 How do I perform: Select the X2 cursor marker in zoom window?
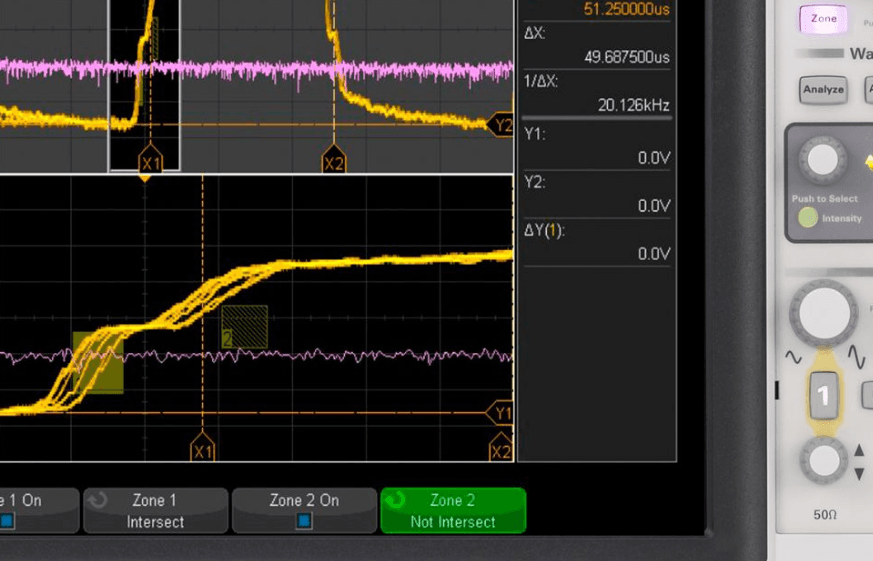coord(501,446)
